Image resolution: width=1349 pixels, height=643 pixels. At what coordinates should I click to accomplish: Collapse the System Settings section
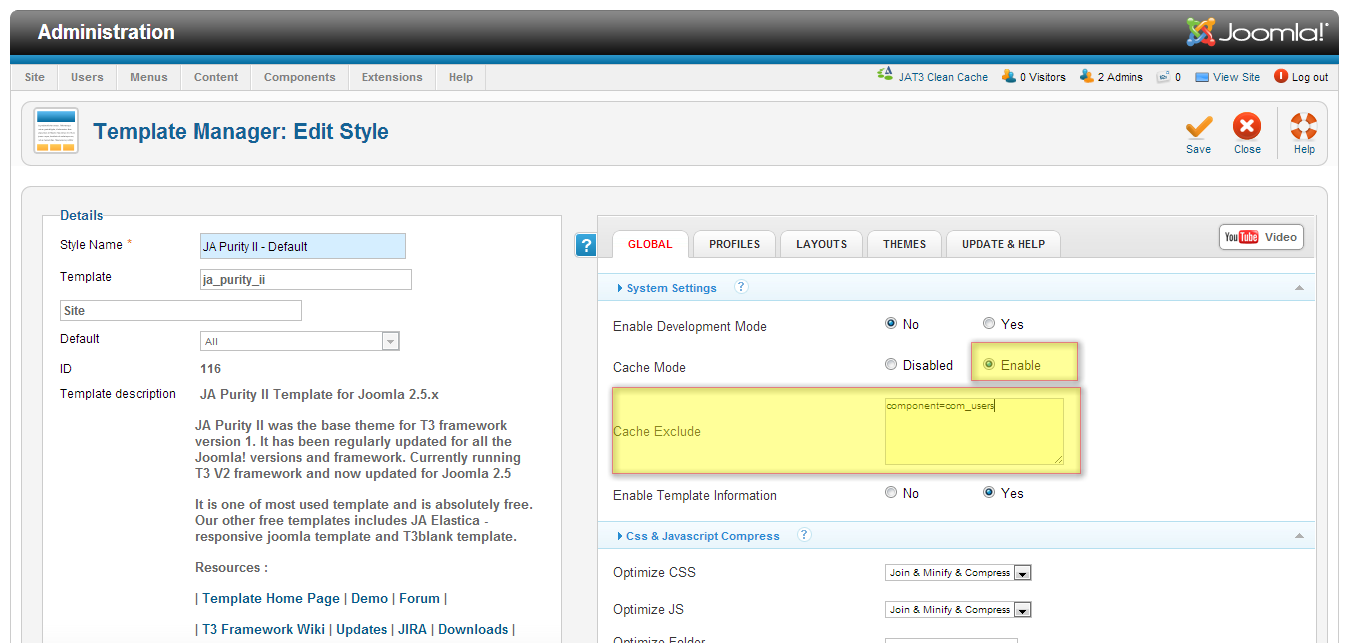tap(1298, 288)
